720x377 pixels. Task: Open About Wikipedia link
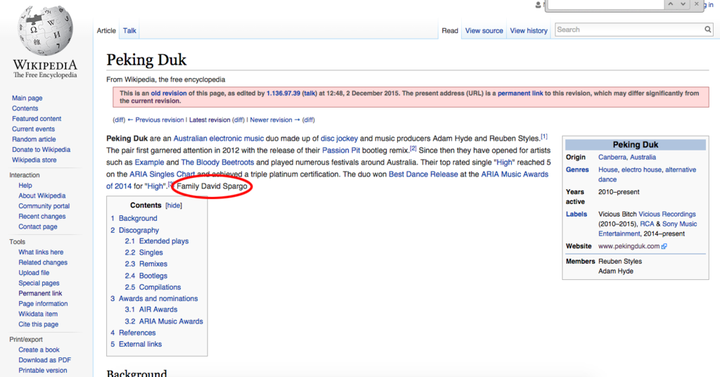coord(42,196)
